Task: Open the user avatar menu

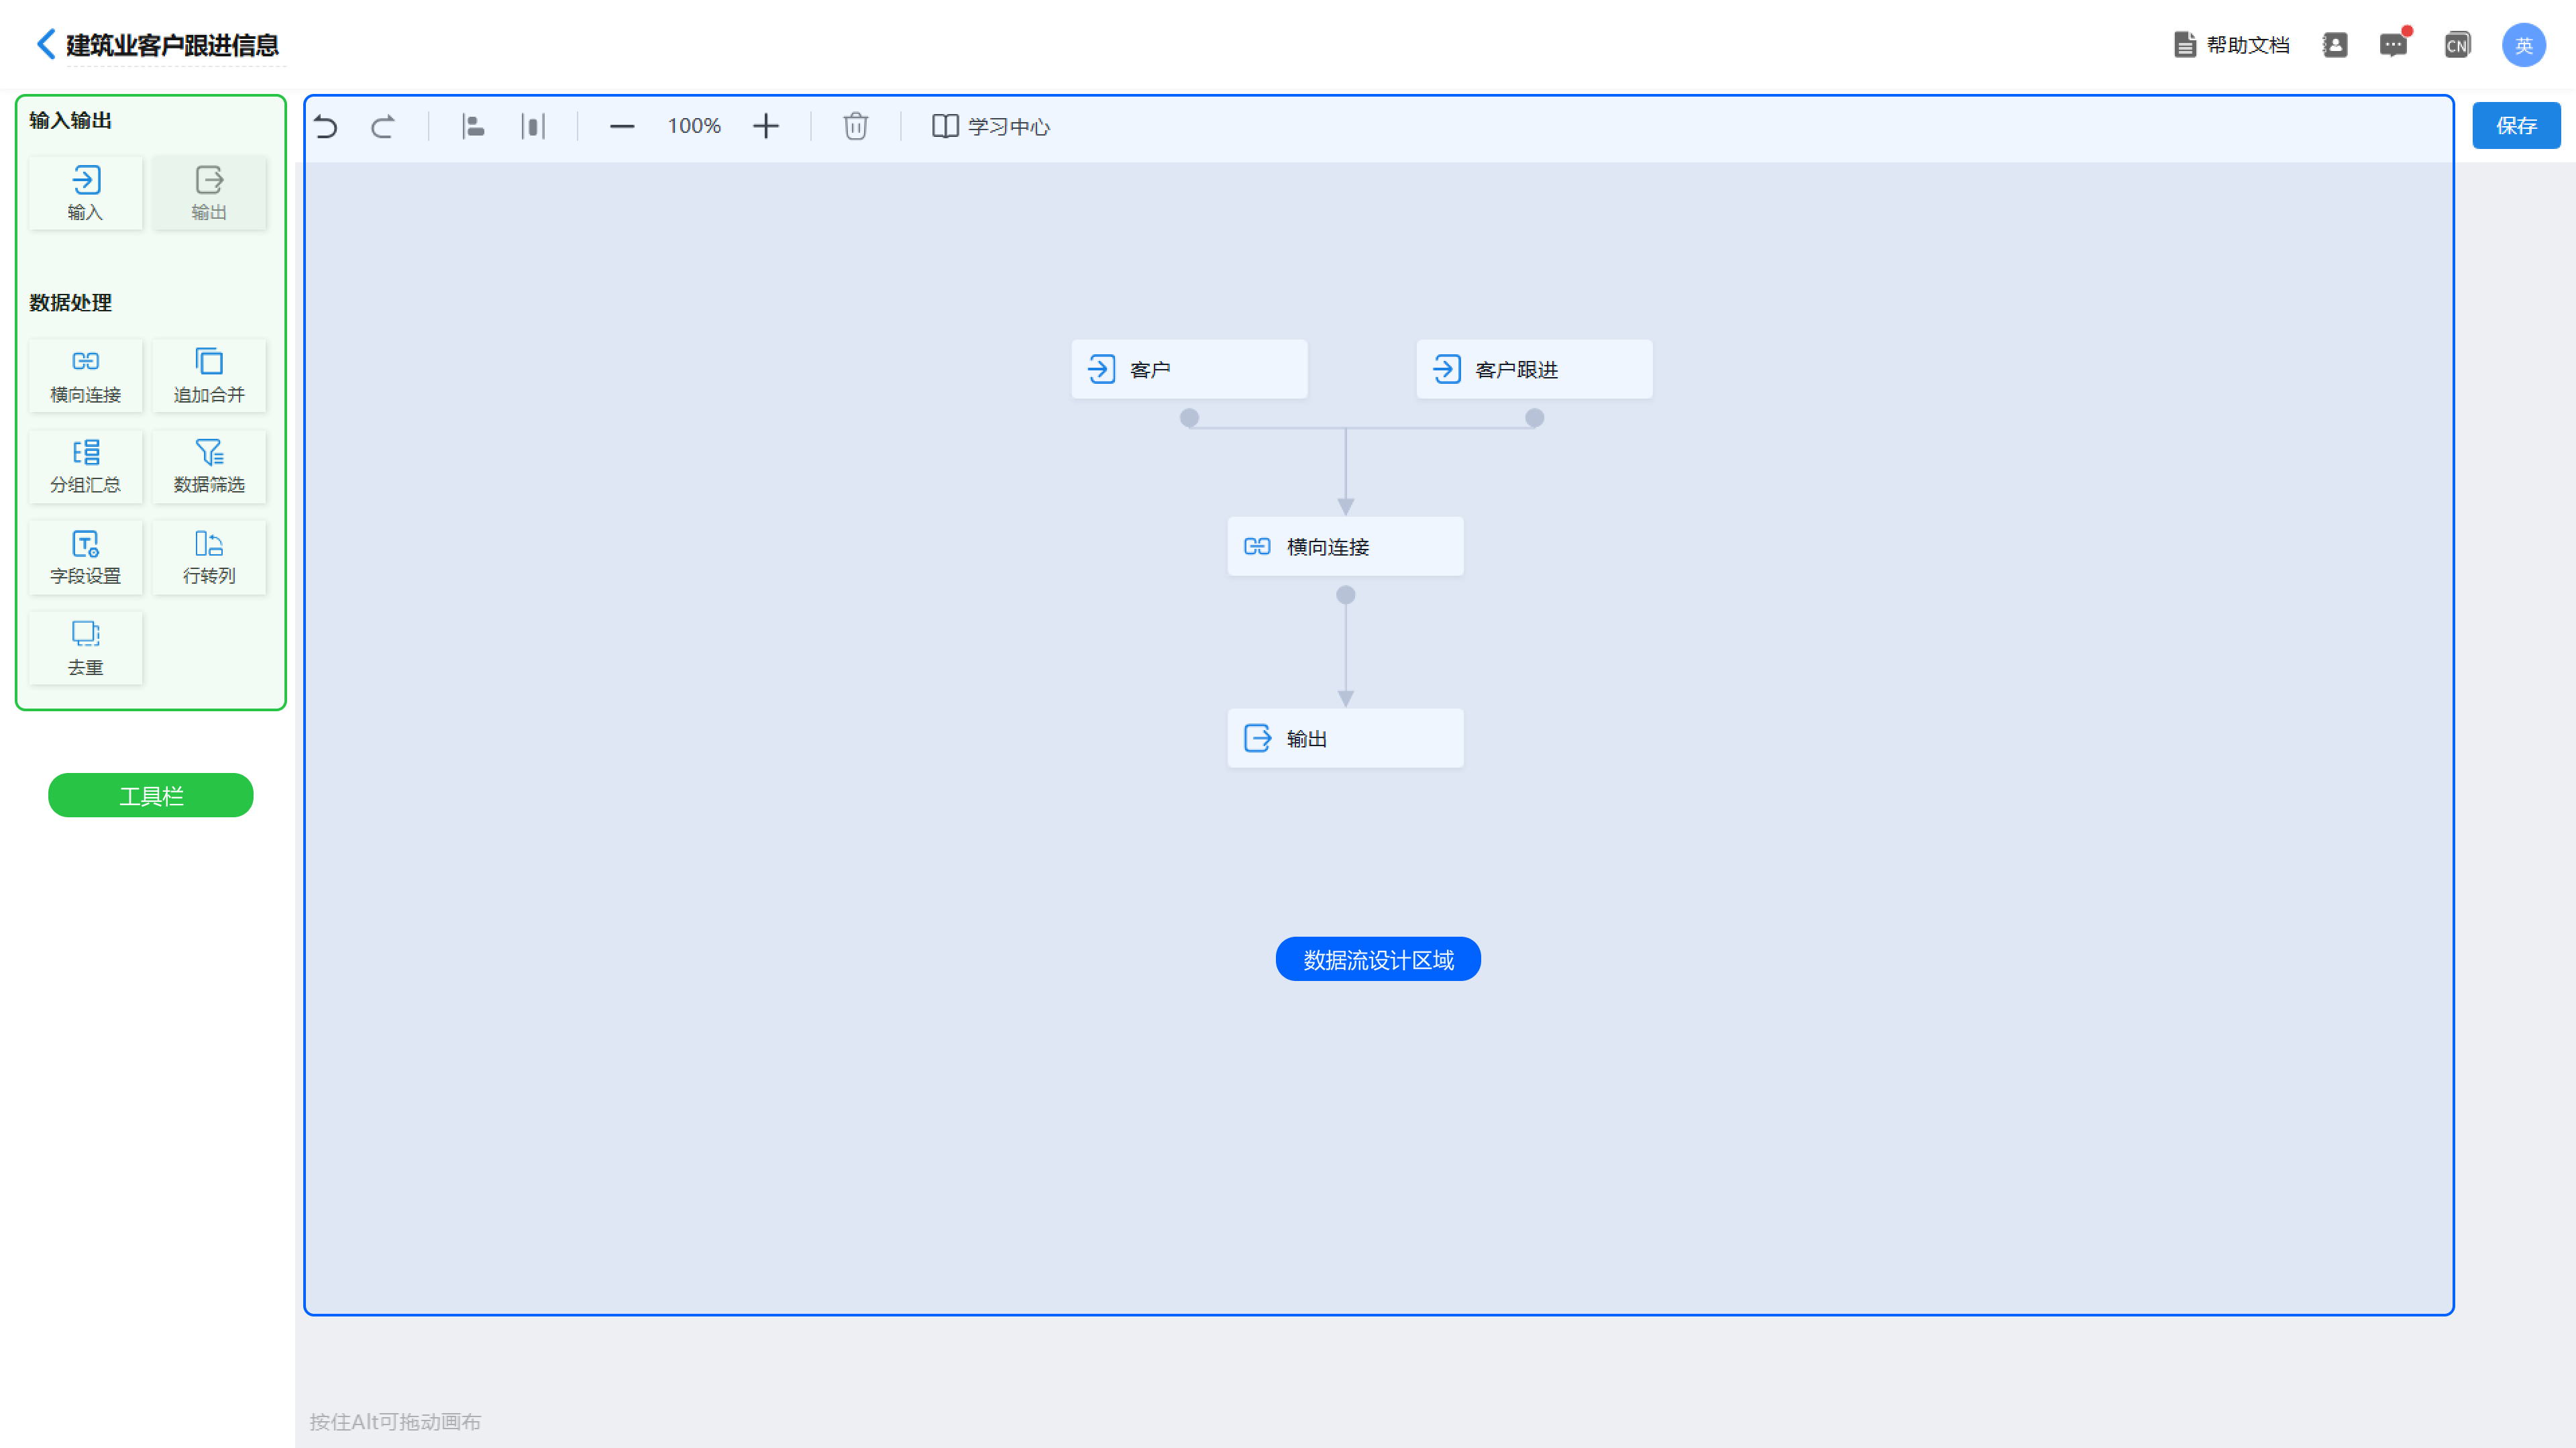Action: 2524,45
